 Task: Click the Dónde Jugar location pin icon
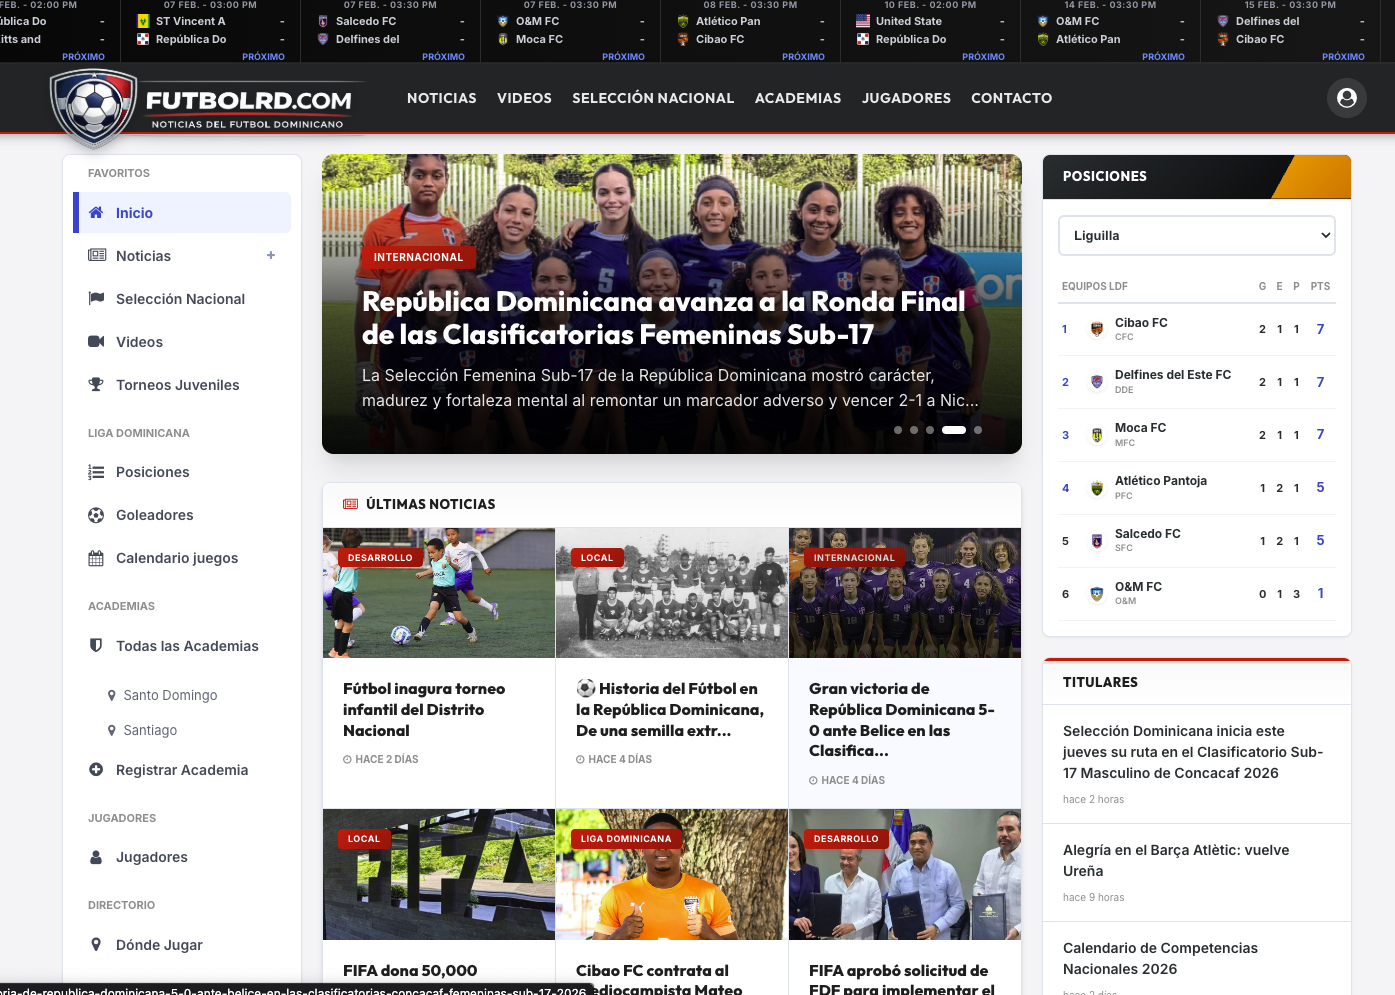coord(94,944)
